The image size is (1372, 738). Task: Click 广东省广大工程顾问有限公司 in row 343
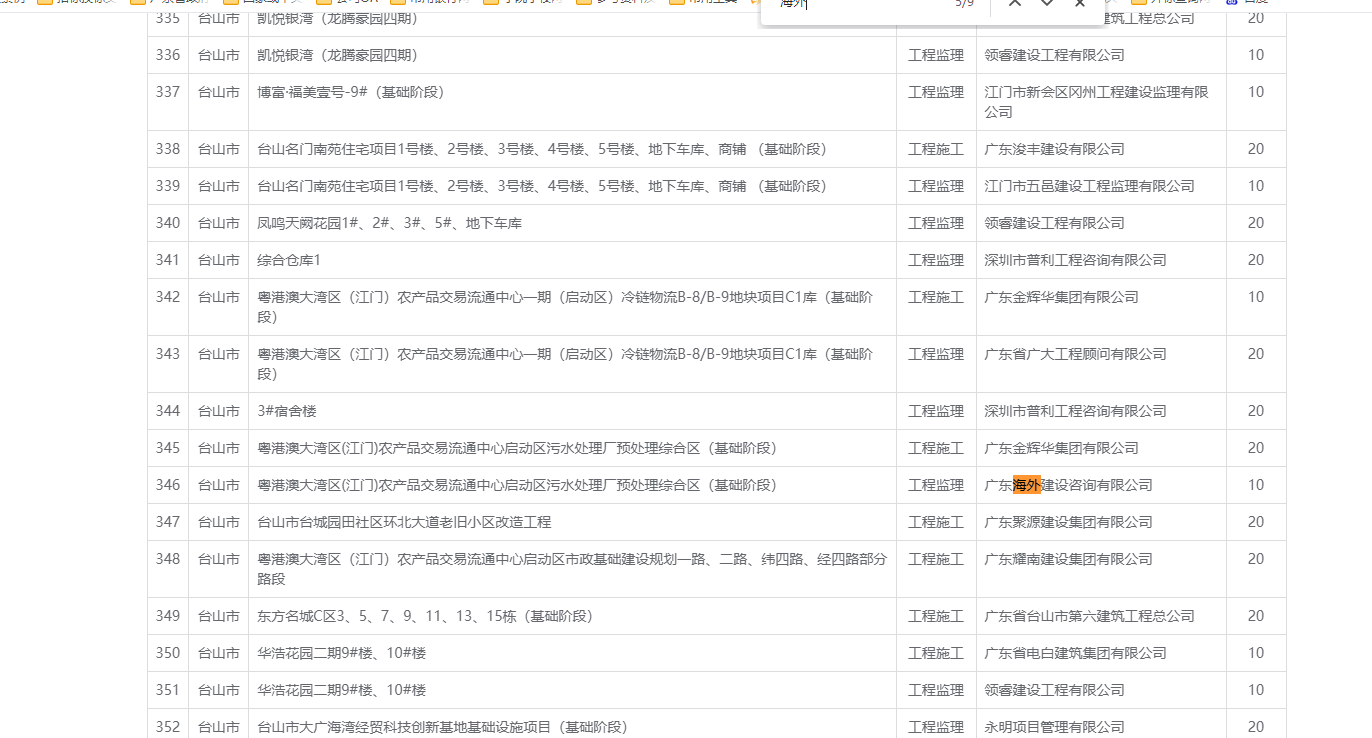click(x=1075, y=354)
